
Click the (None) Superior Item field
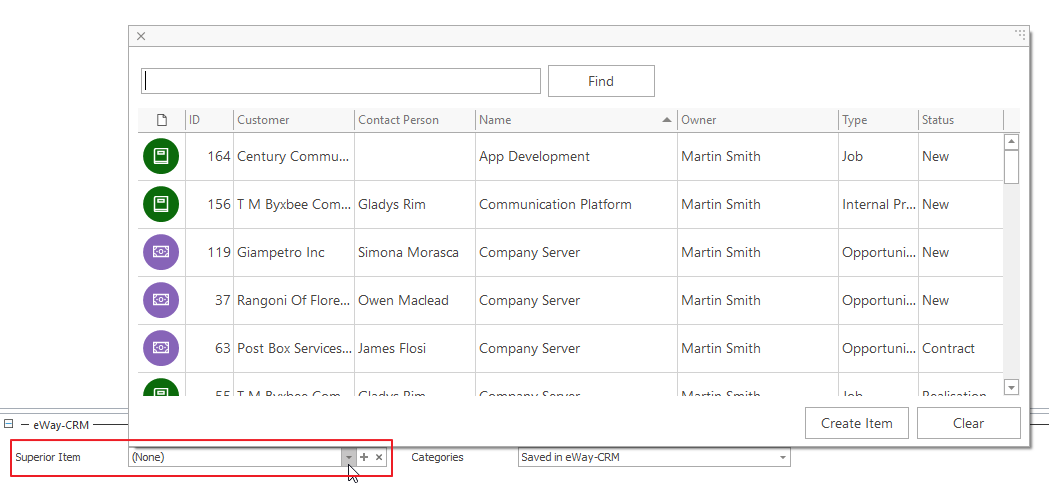coord(235,457)
